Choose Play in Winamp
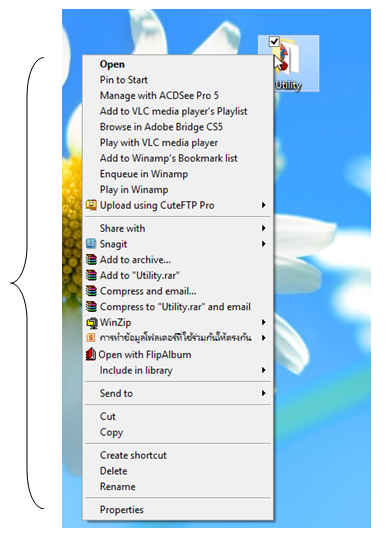385x540 pixels. click(x=178, y=190)
